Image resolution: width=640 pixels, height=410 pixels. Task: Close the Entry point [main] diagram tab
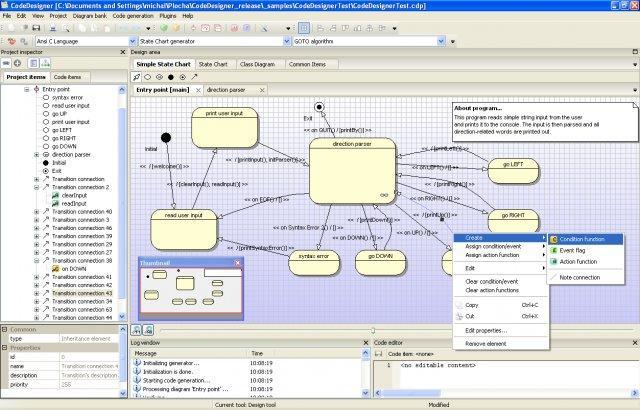(x=198, y=90)
